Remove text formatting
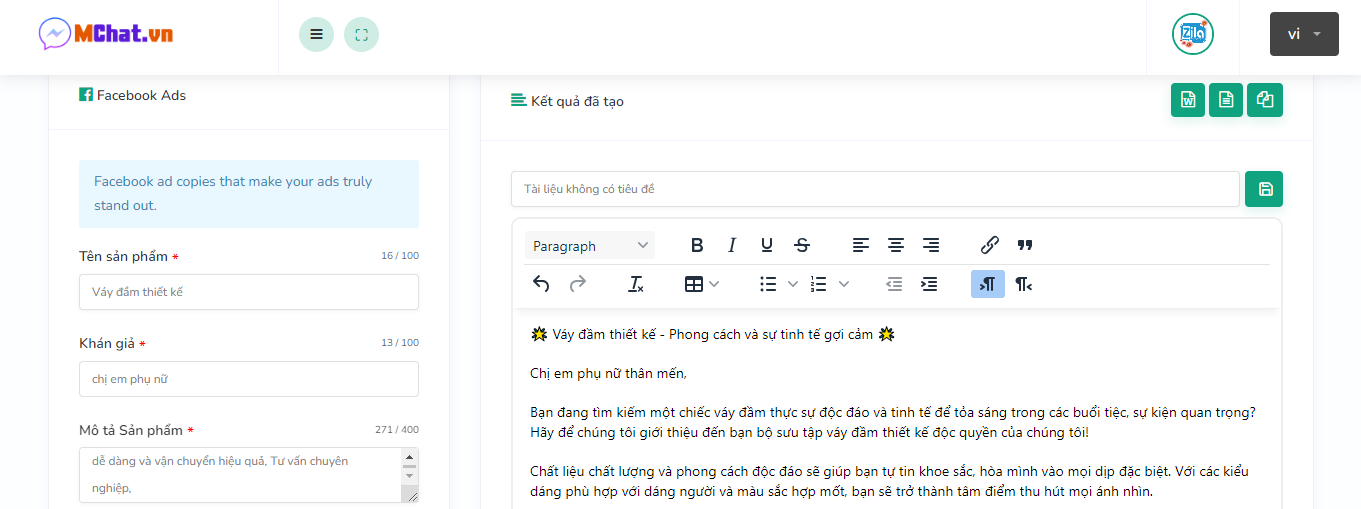 [636, 284]
